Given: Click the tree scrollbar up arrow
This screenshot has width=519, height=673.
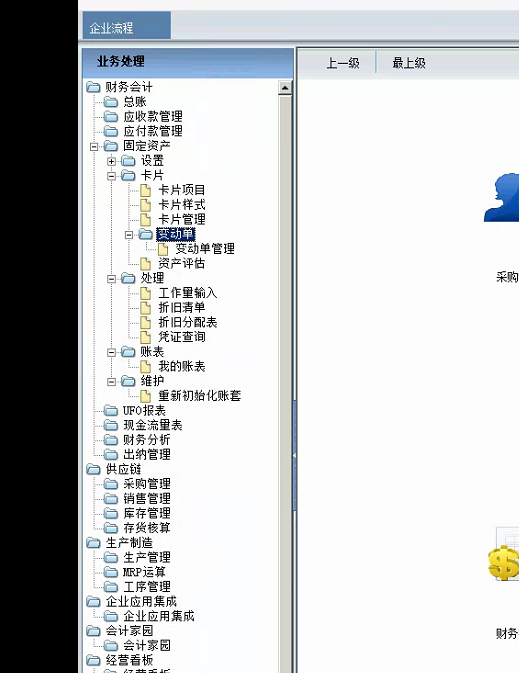Looking at the screenshot, I should point(285,88).
